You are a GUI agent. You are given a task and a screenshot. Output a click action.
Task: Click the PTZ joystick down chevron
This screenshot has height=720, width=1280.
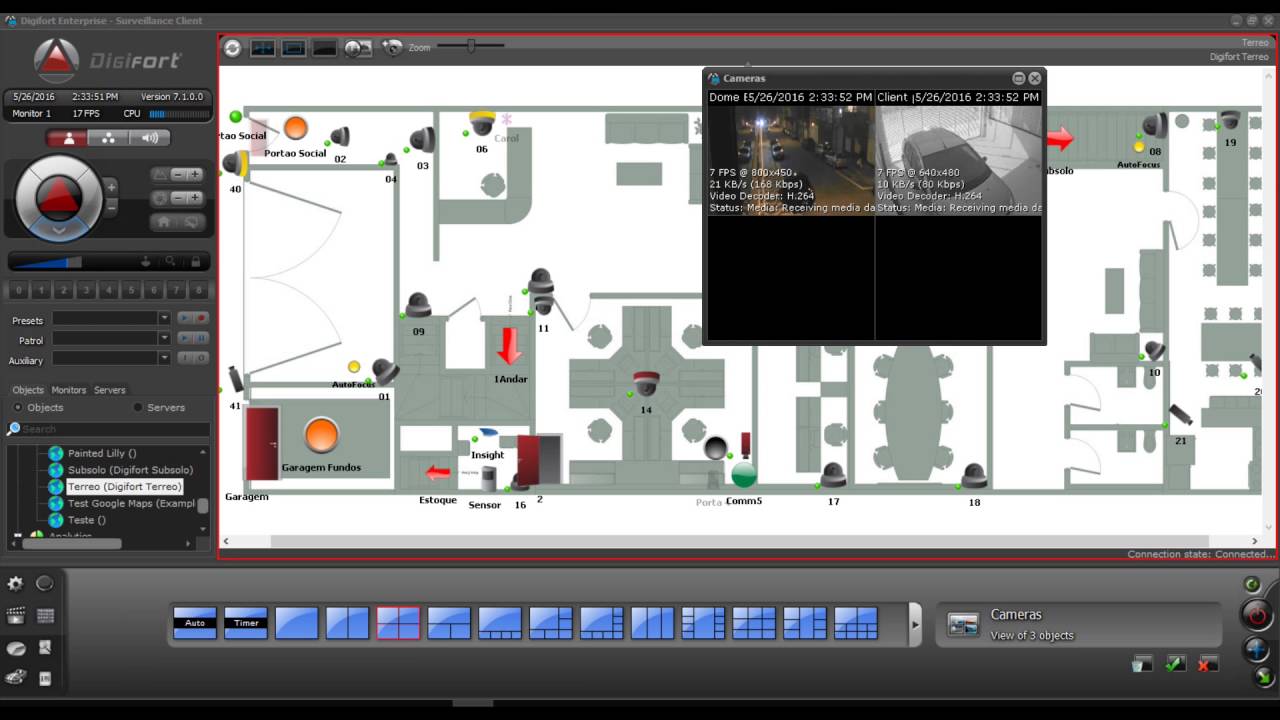(59, 230)
